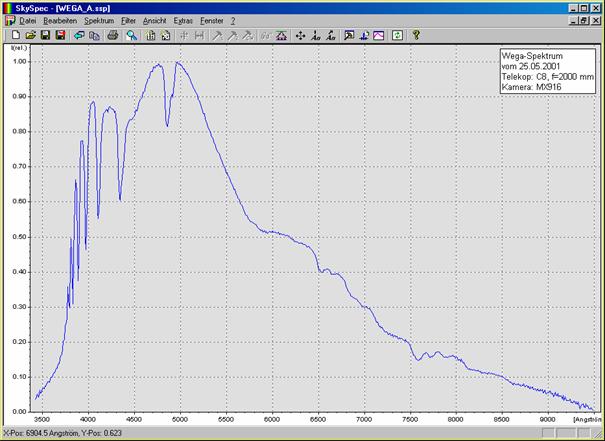Screen dimensions: 605x441
Task: Open the Spektrum menu
Action: pyautogui.click(x=99, y=20)
